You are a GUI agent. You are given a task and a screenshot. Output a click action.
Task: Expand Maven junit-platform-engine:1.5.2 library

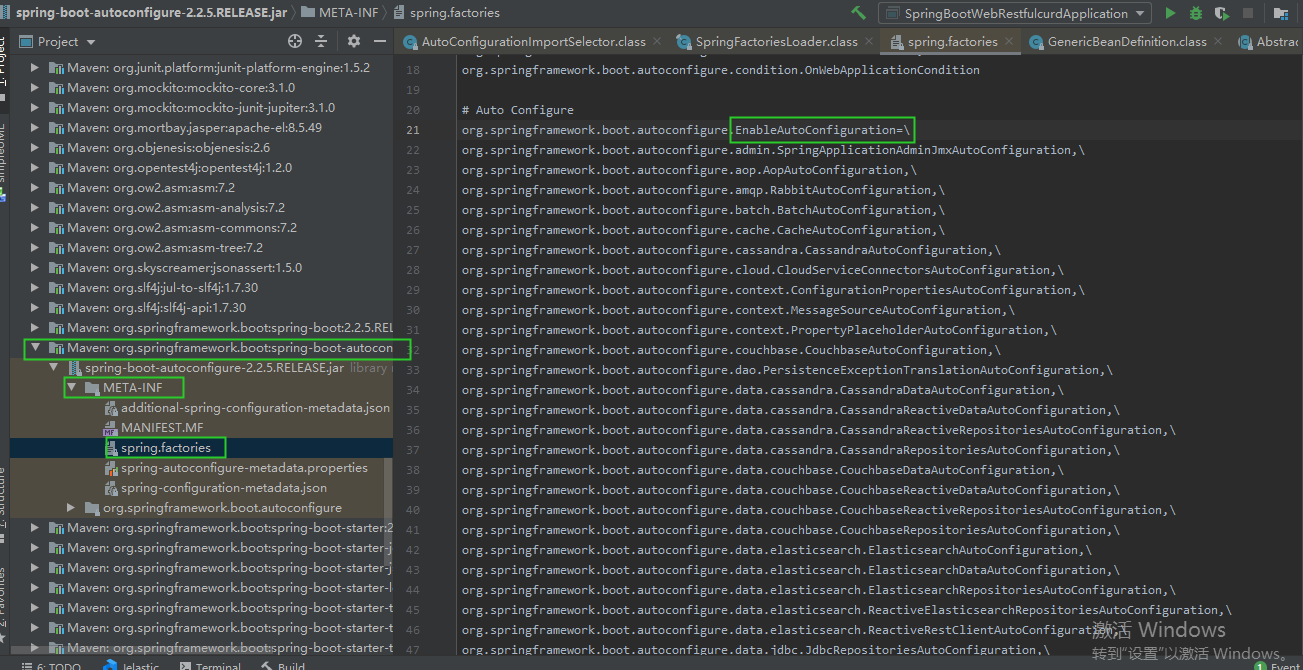(x=37, y=68)
